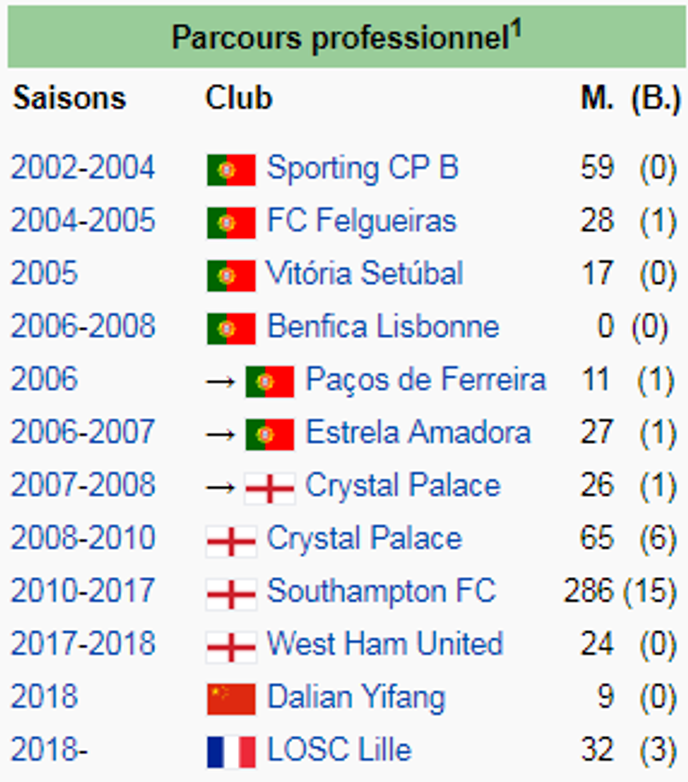Open the Southampton FC club page
The image size is (688, 782).
381,591
